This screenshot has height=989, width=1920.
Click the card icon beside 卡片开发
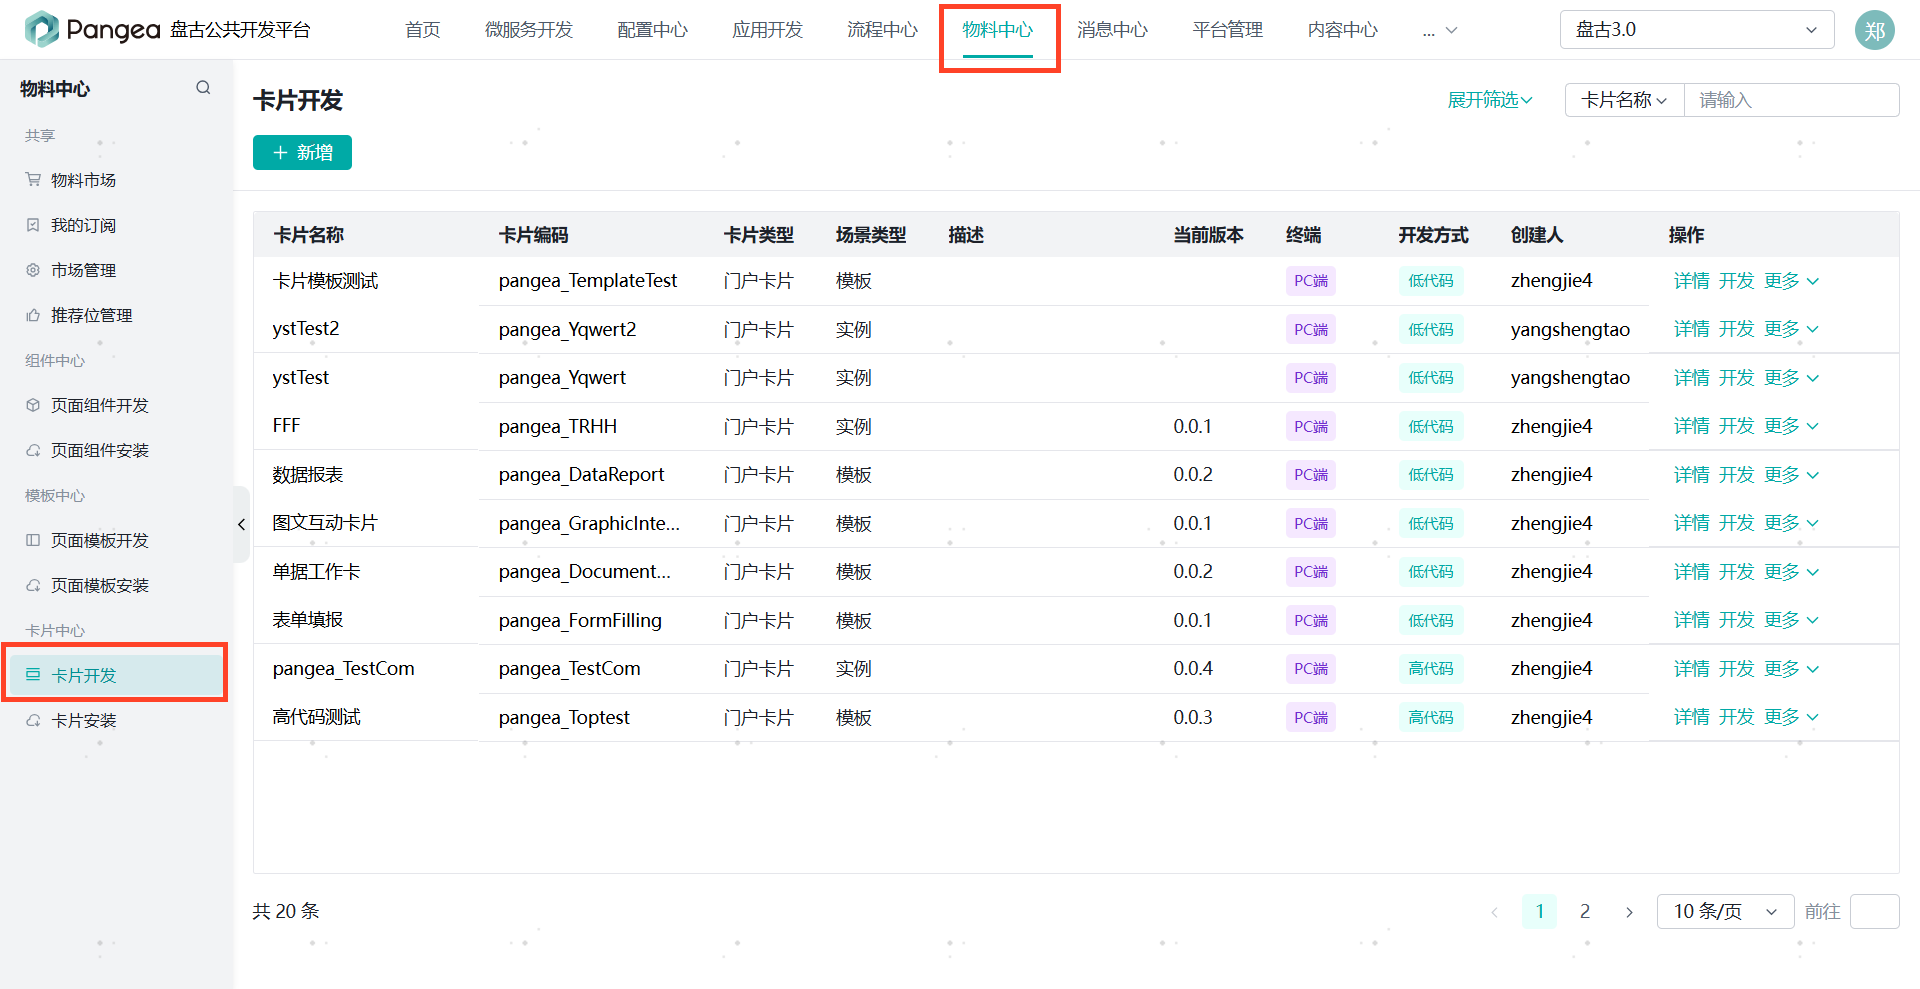(33, 675)
